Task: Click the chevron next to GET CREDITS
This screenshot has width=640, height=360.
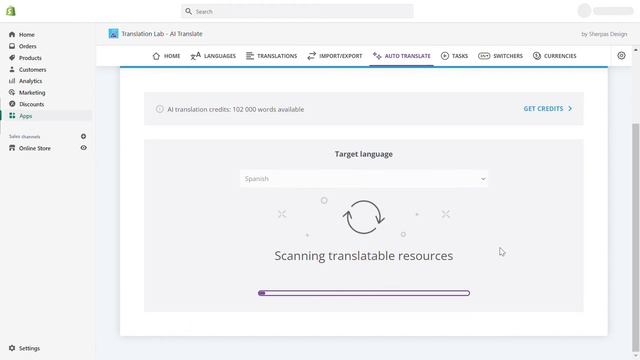Action: [x=570, y=109]
